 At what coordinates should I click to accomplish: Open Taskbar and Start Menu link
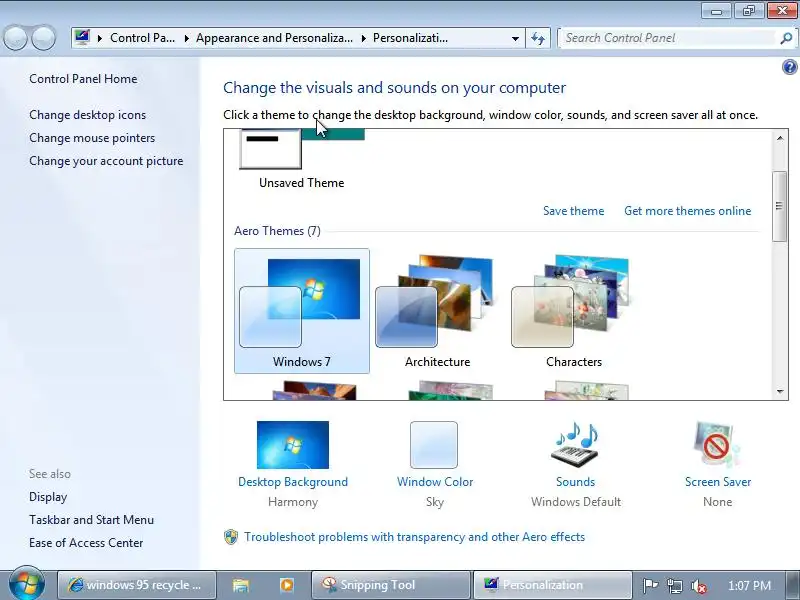pyautogui.click(x=91, y=520)
